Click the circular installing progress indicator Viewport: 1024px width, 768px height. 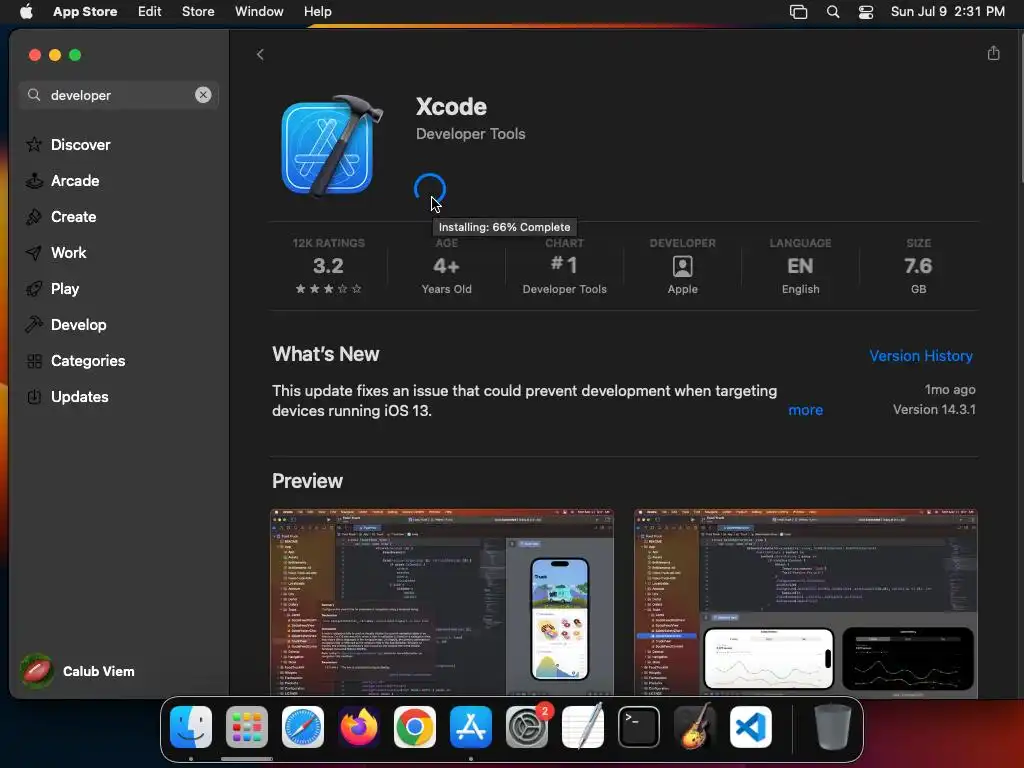(430, 189)
